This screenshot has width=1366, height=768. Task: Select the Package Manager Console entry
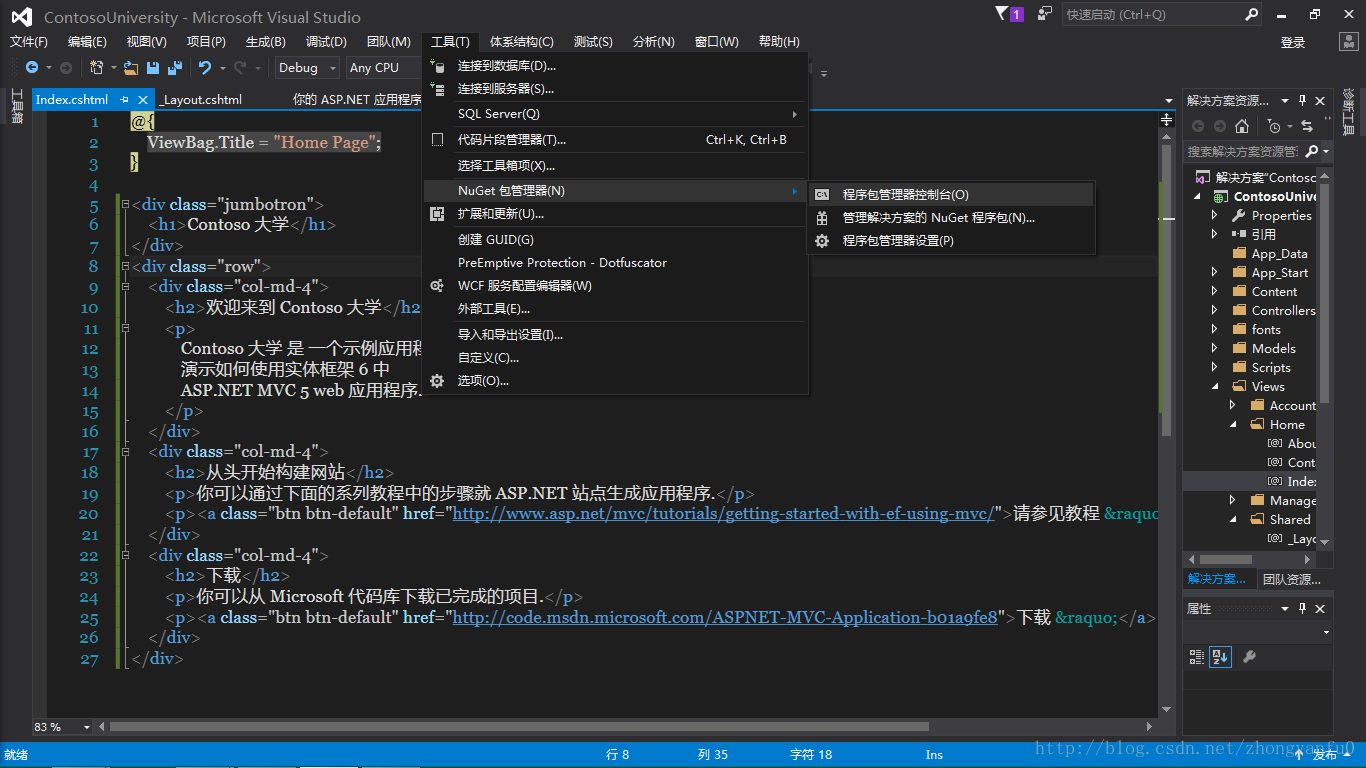coord(950,195)
